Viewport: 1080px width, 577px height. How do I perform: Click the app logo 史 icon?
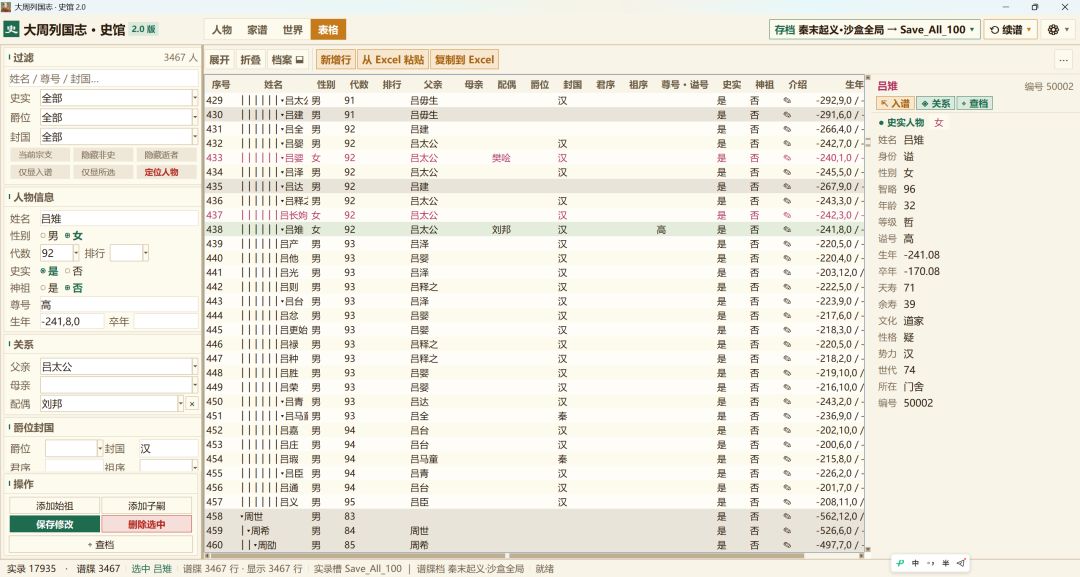point(11,30)
